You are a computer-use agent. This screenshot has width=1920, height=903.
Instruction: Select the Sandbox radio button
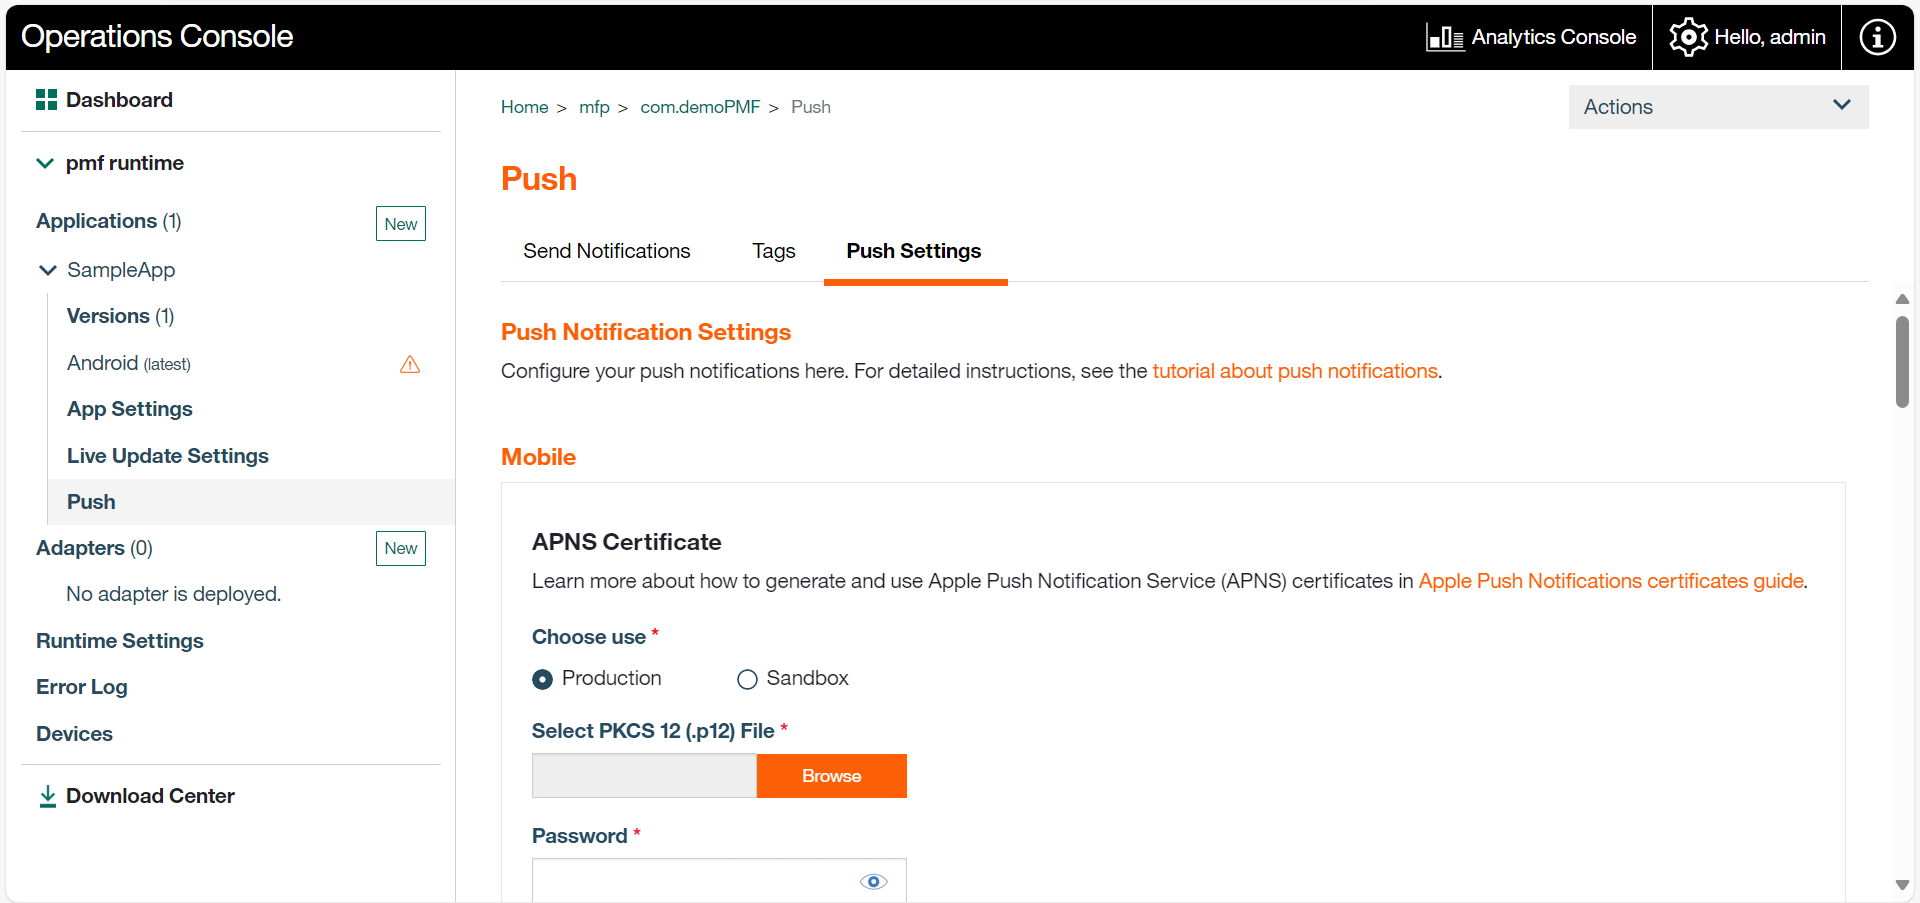pos(747,680)
